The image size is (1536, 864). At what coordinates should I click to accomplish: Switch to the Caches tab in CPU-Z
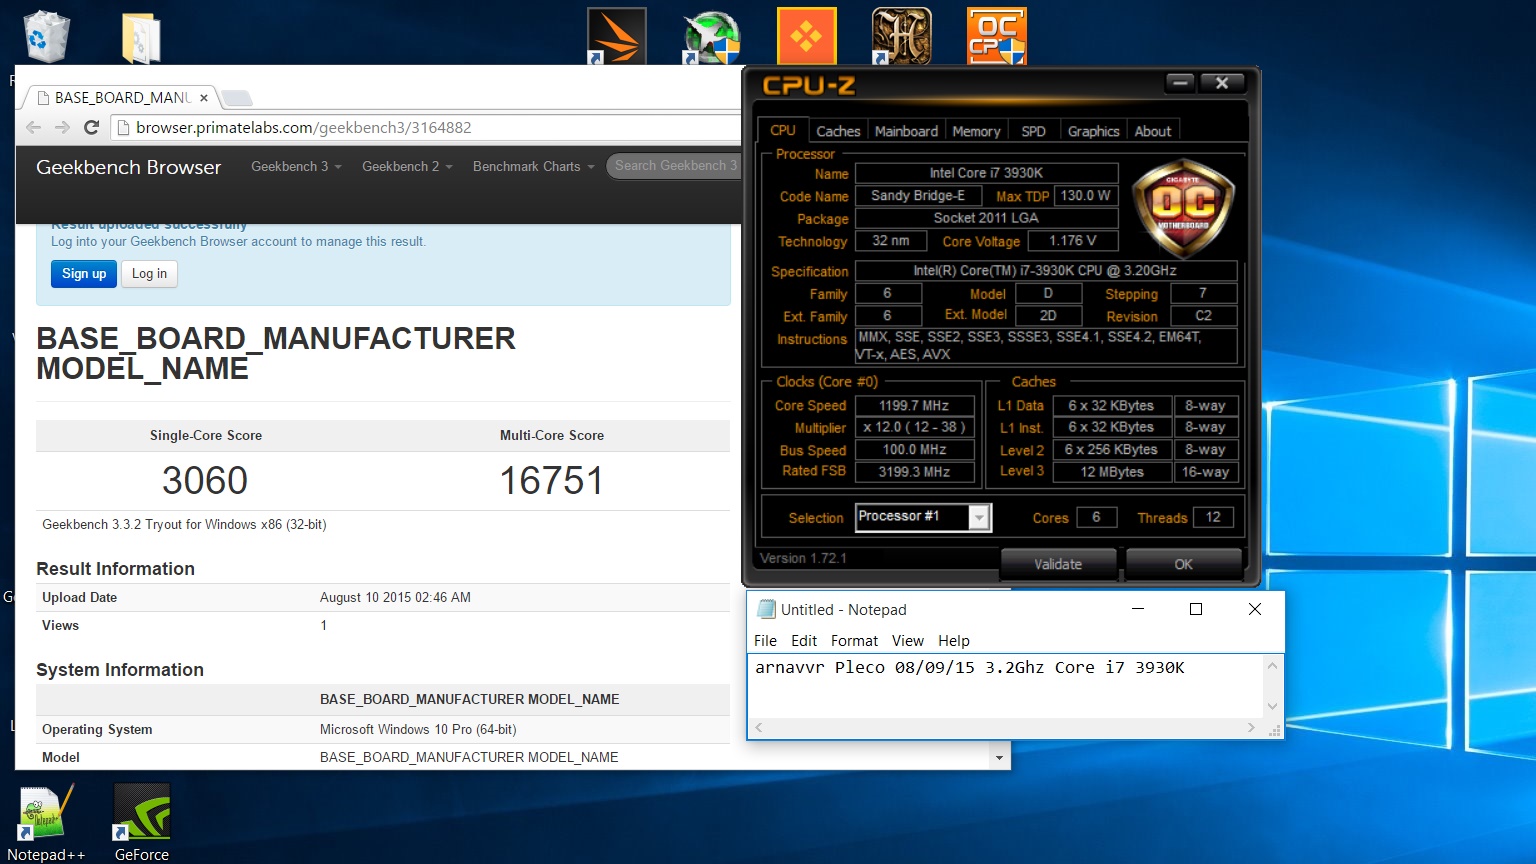[x=838, y=131]
